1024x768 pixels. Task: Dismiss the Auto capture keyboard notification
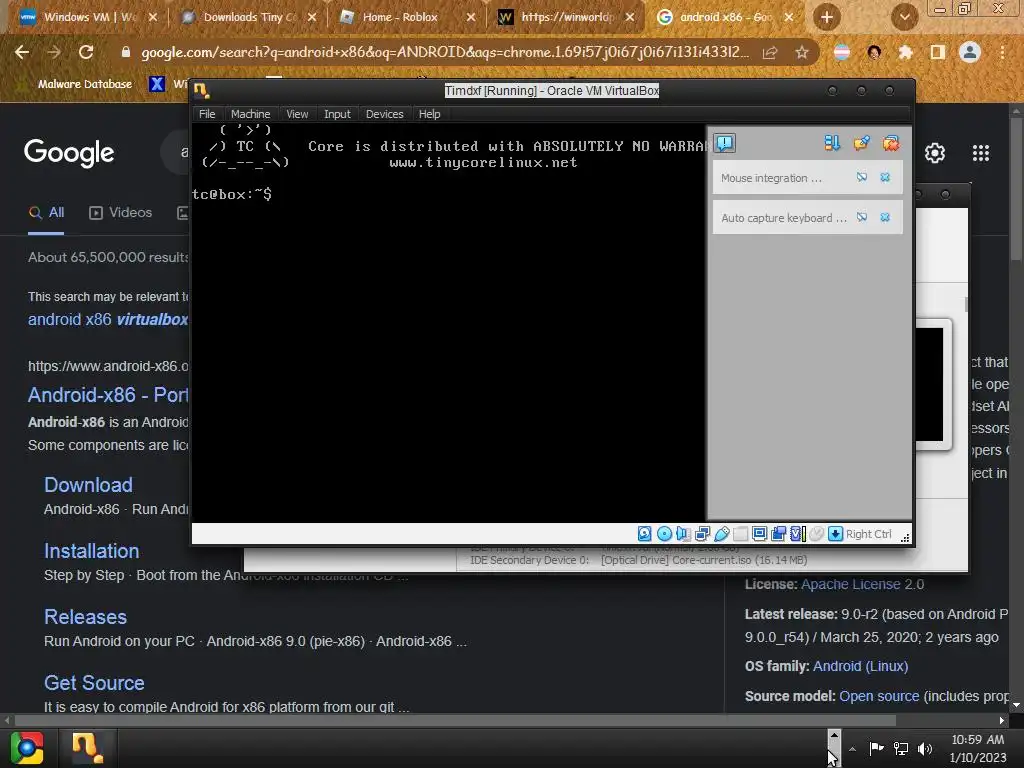(x=885, y=217)
